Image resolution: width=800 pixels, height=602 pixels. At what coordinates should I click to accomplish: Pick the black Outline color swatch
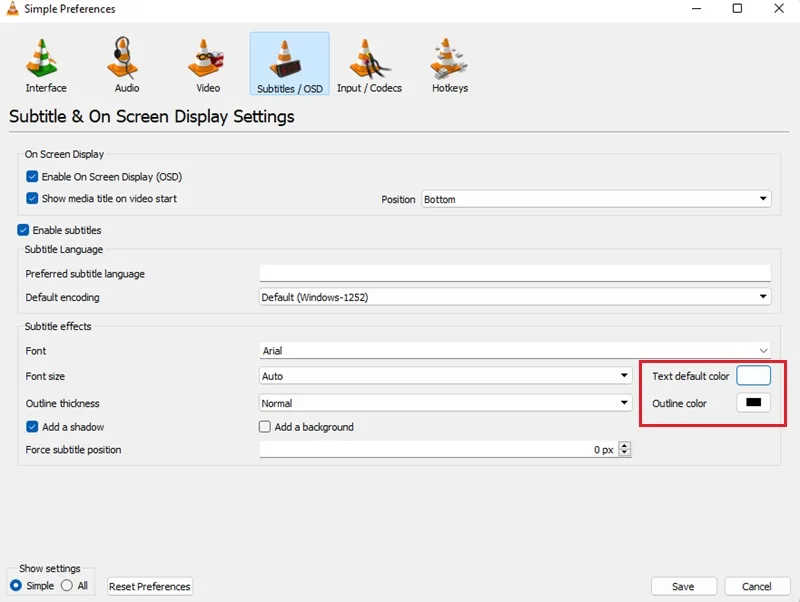click(x=753, y=403)
